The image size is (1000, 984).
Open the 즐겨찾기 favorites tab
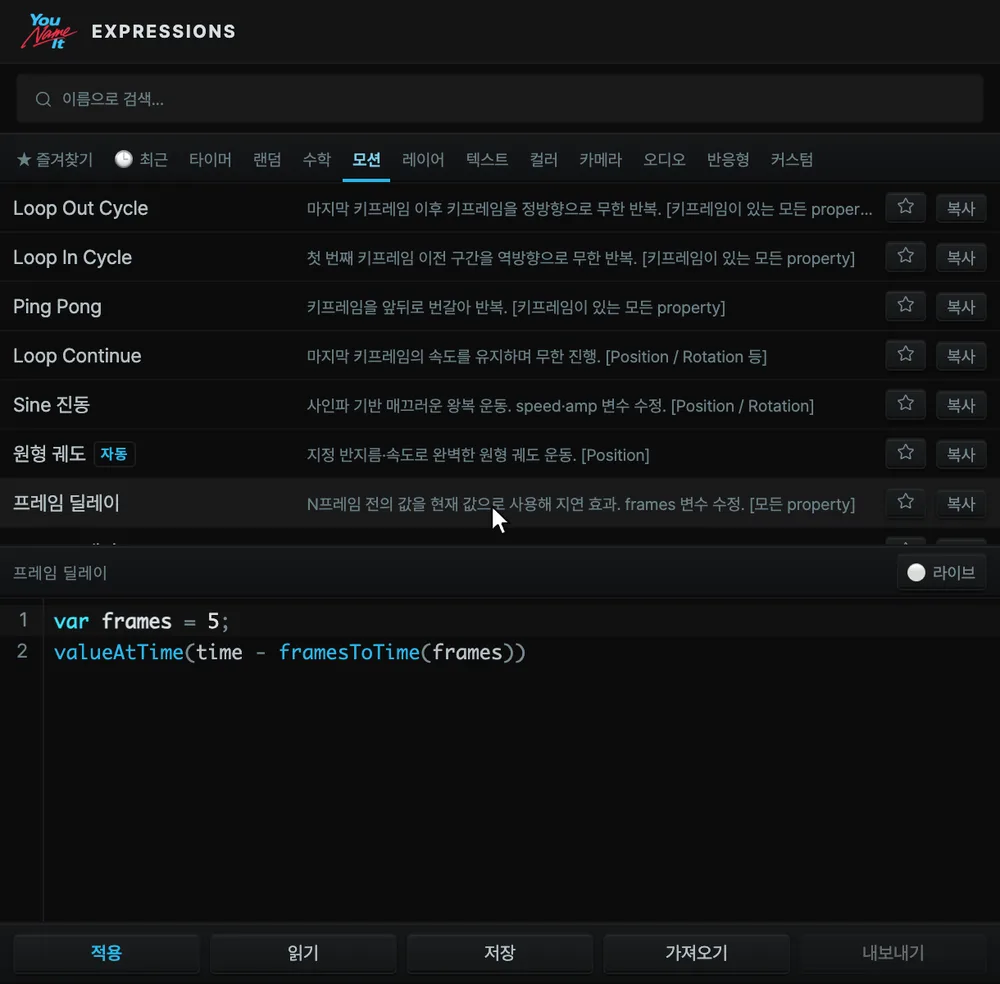55,159
